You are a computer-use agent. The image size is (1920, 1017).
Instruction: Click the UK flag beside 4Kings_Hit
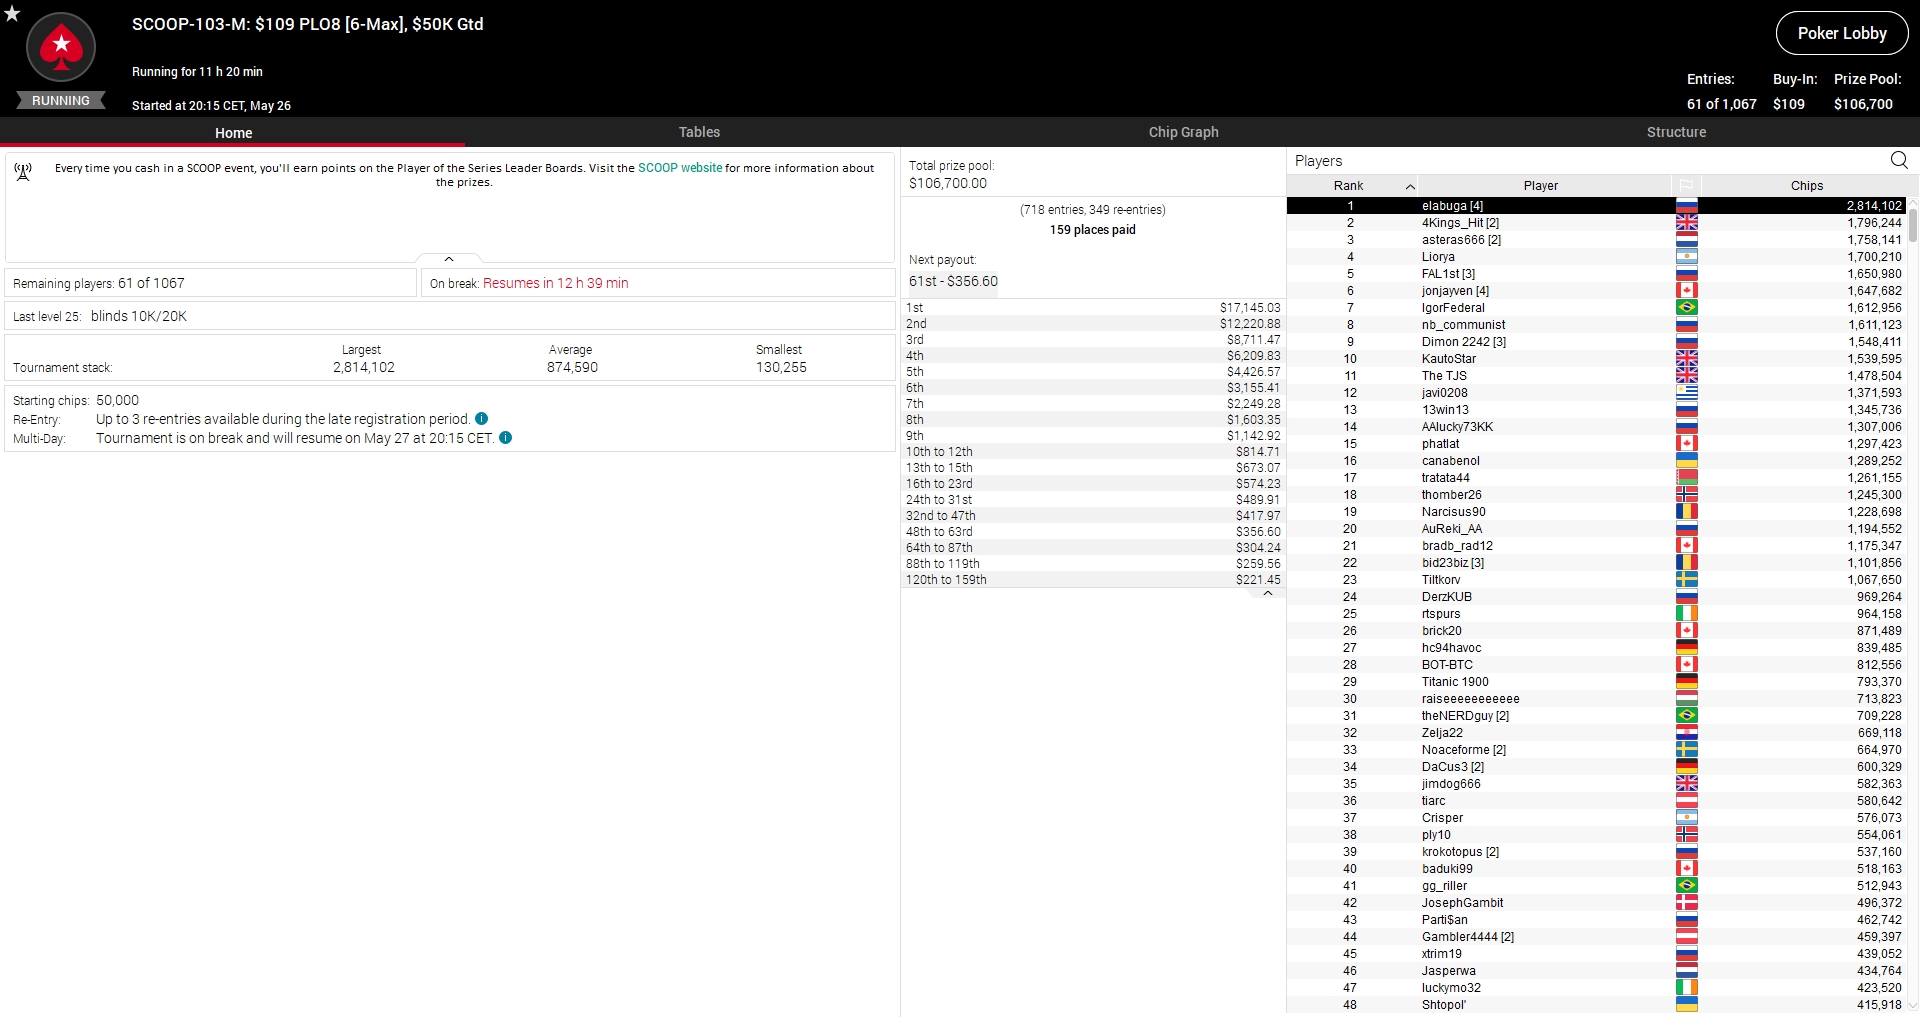tap(1687, 223)
